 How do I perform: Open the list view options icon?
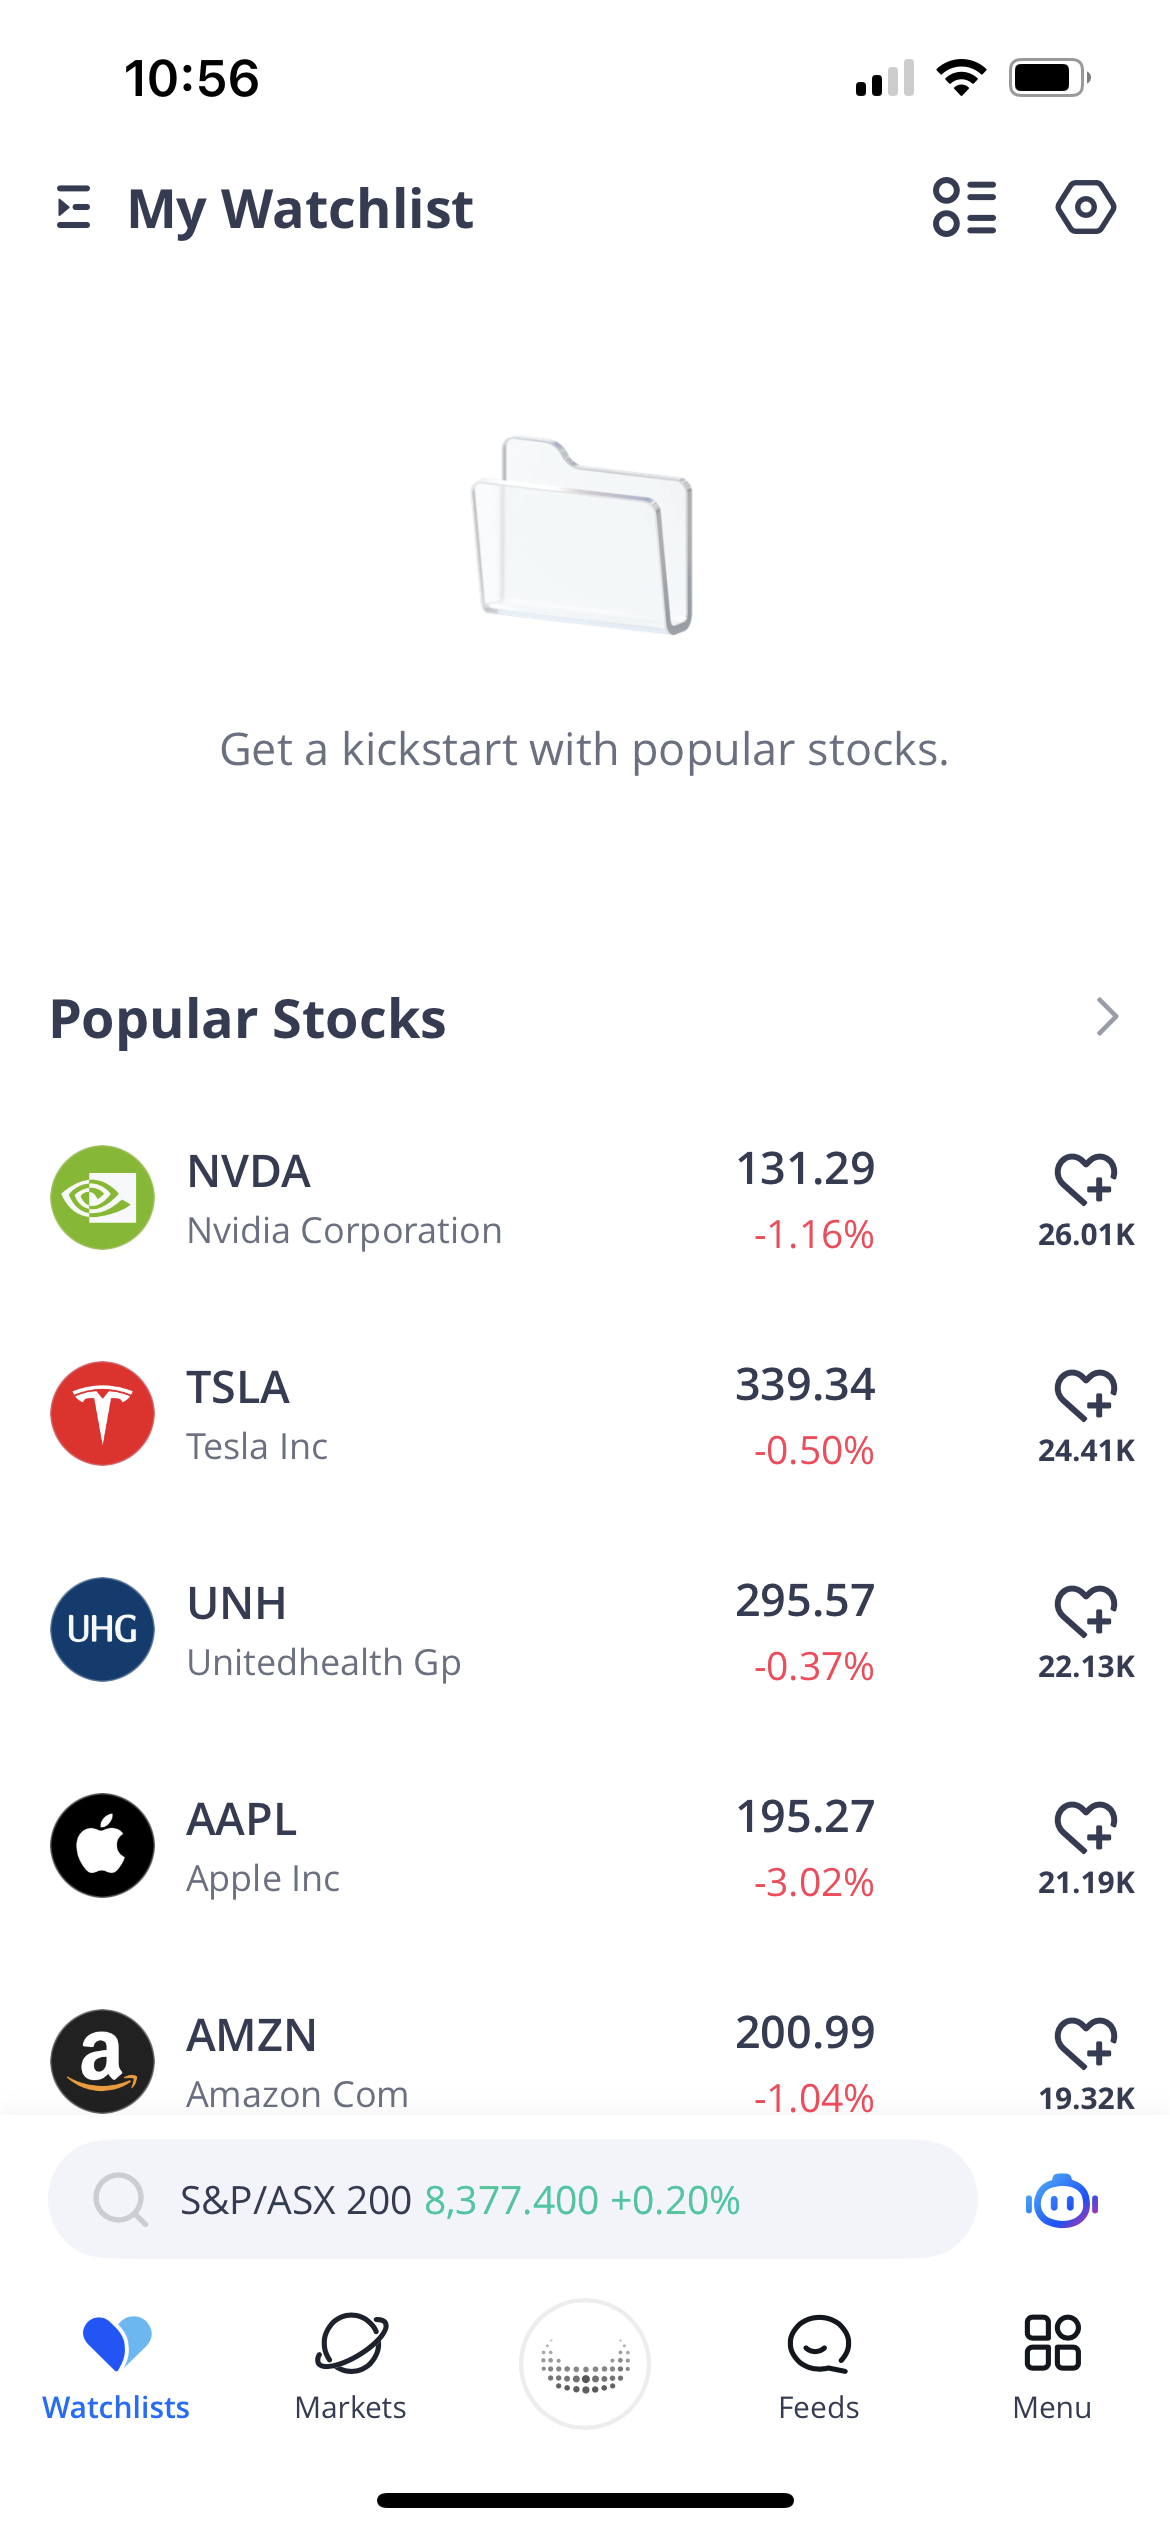964,207
